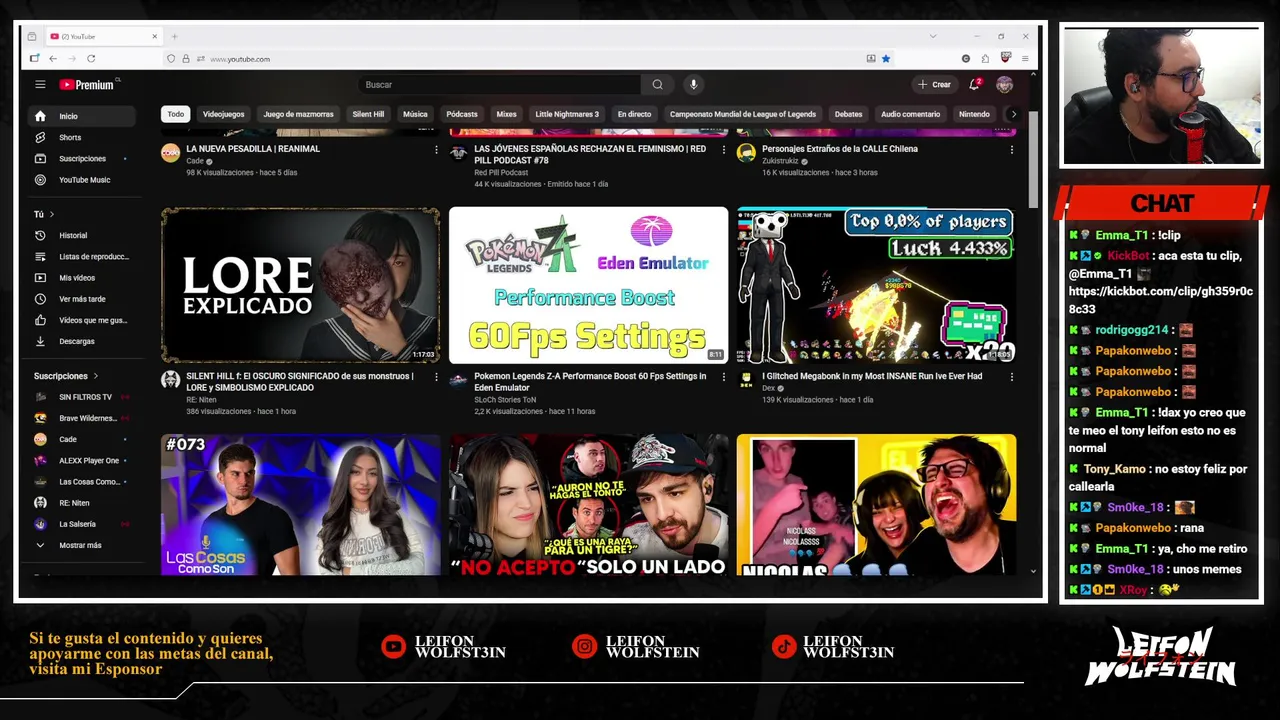Screen dimensions: 1280x720
Task: Open Ver más tarde in the sidebar
Action: point(83,299)
